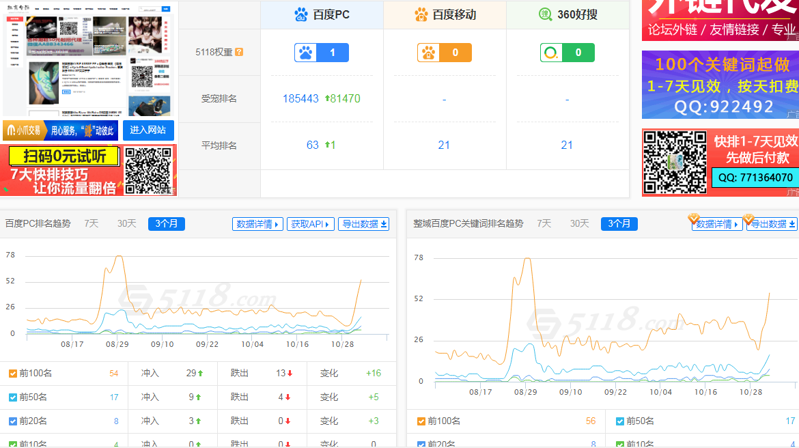Image resolution: width=799 pixels, height=448 pixels.
Task: Click the 360好搜 green search icon
Action: 545,14
